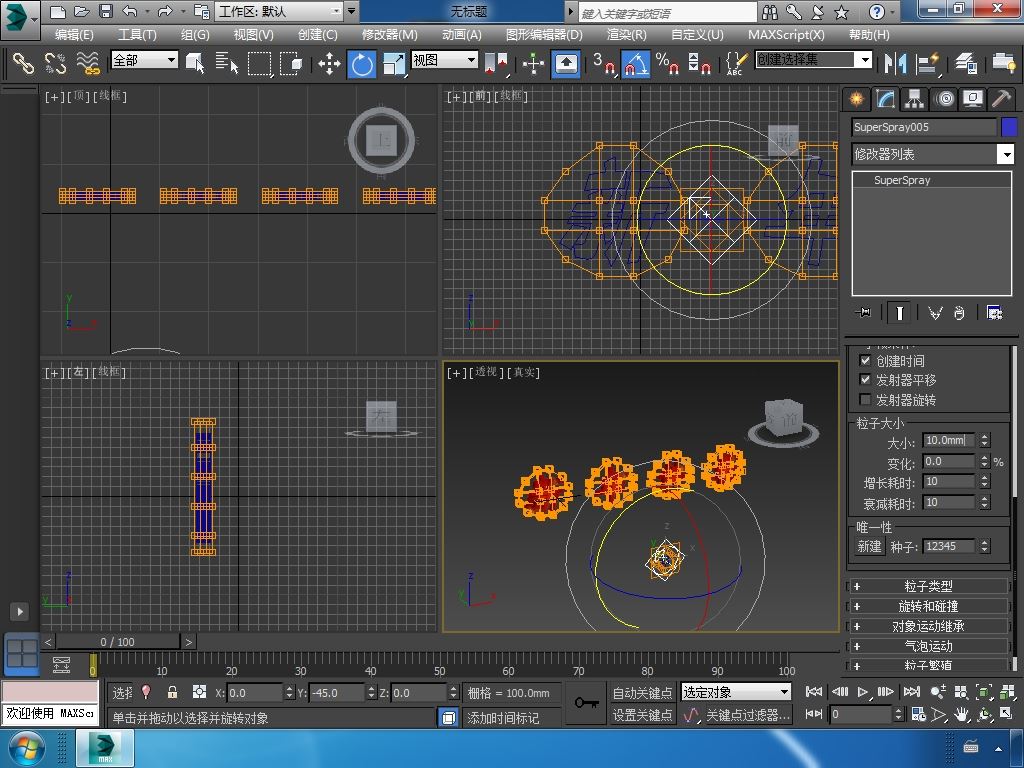Viewport: 1024px width, 768px height.
Task: Expand the 粒子类型 rollout
Action: click(x=928, y=586)
